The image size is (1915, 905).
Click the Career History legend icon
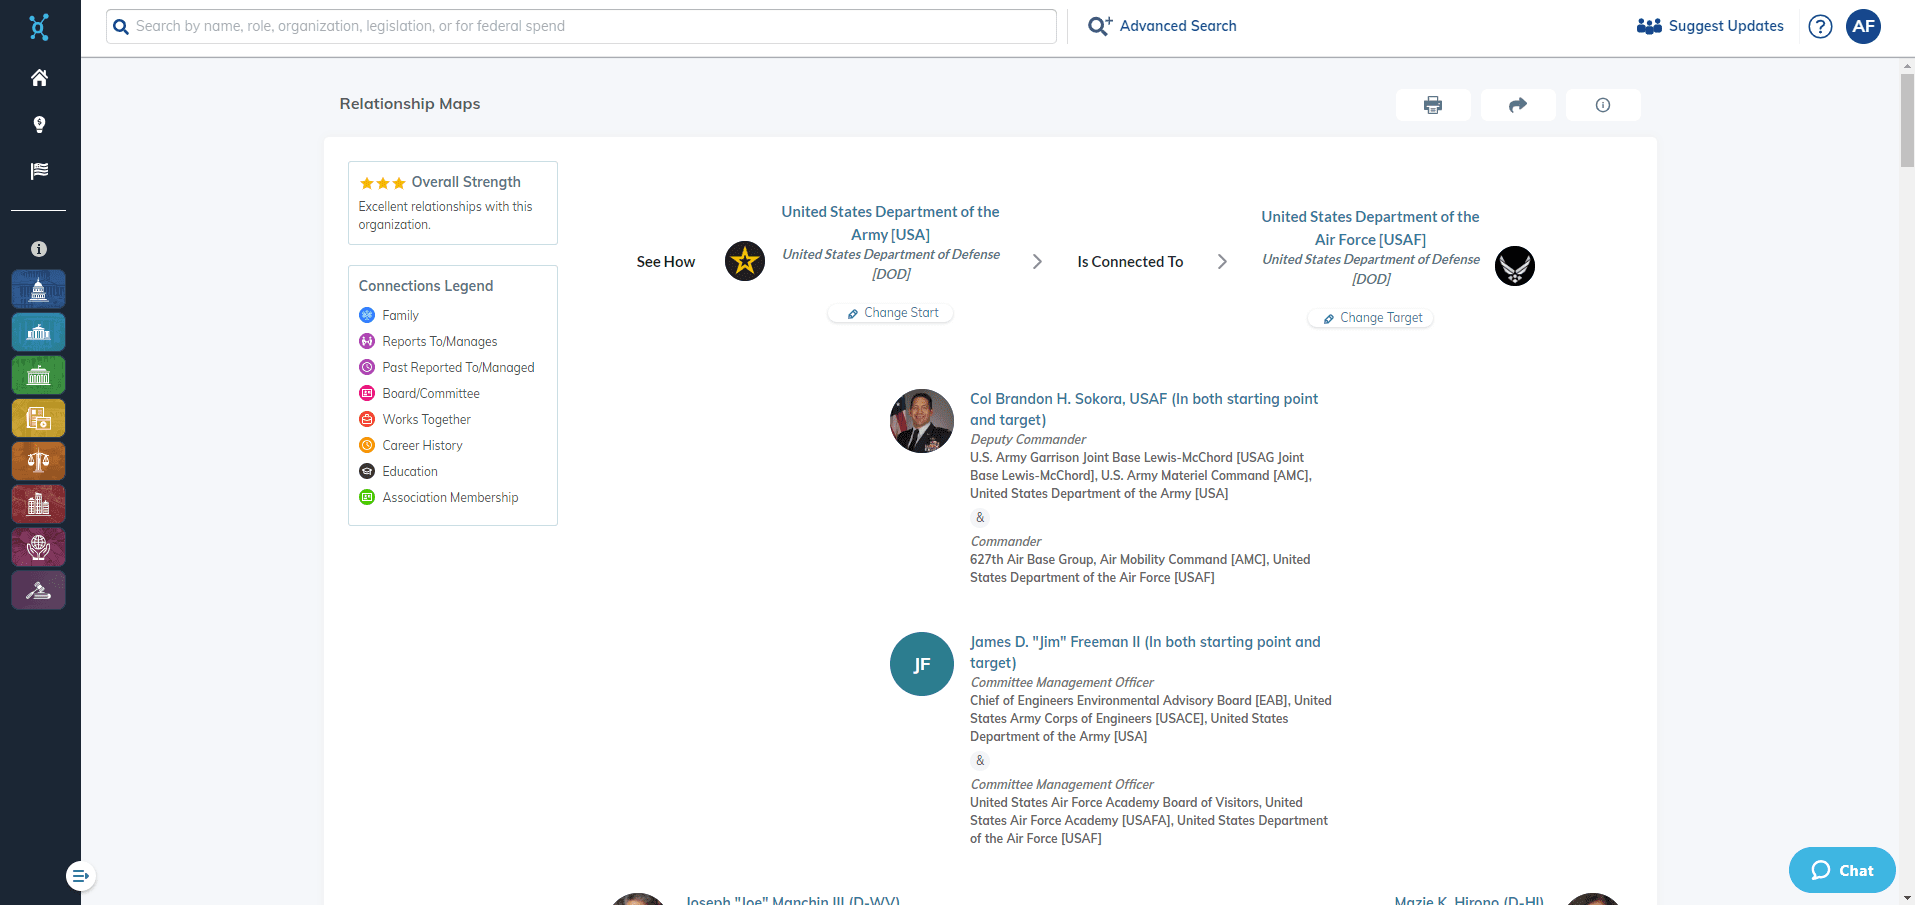tap(367, 445)
